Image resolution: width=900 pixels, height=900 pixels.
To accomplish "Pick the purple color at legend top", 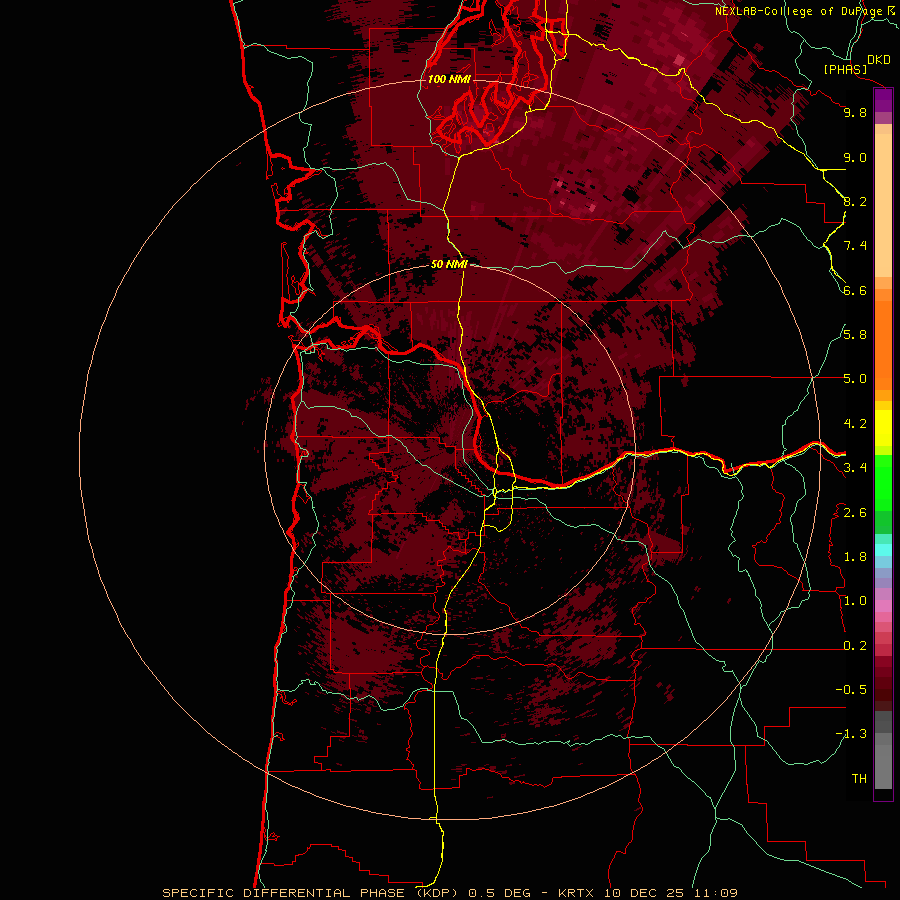I will coord(883,100).
